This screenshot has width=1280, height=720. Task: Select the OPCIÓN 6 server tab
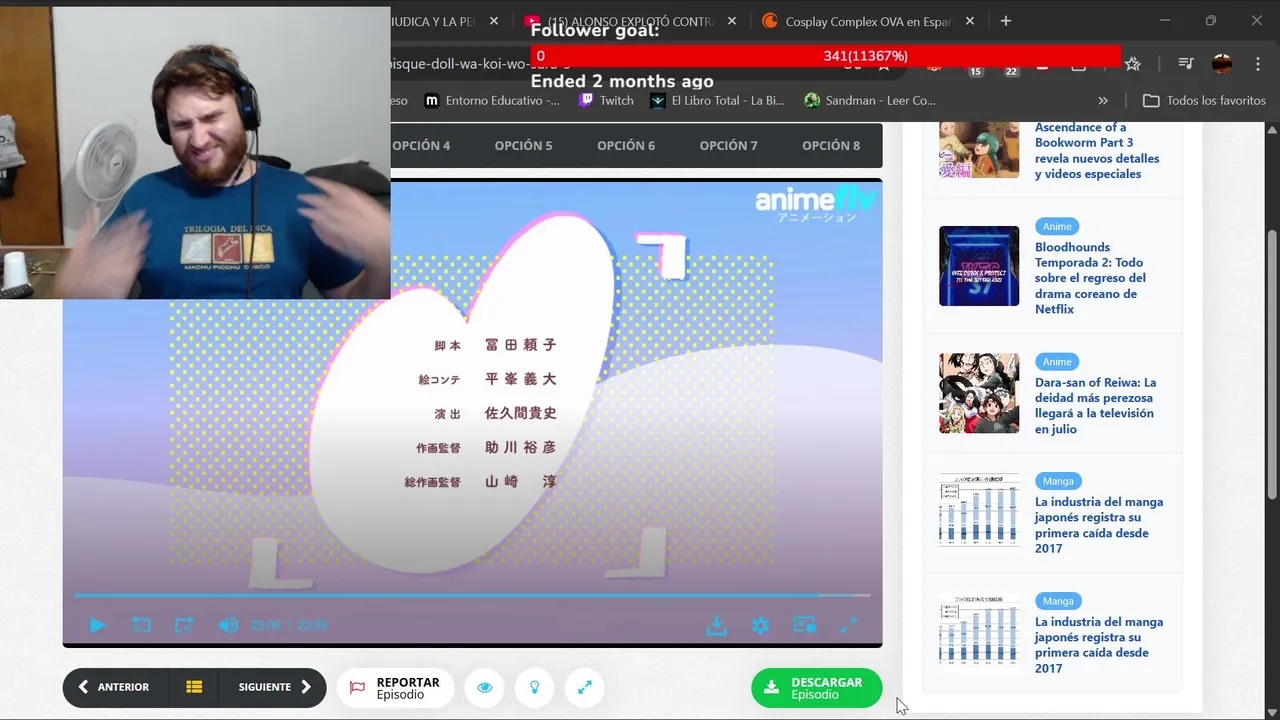[x=626, y=145]
